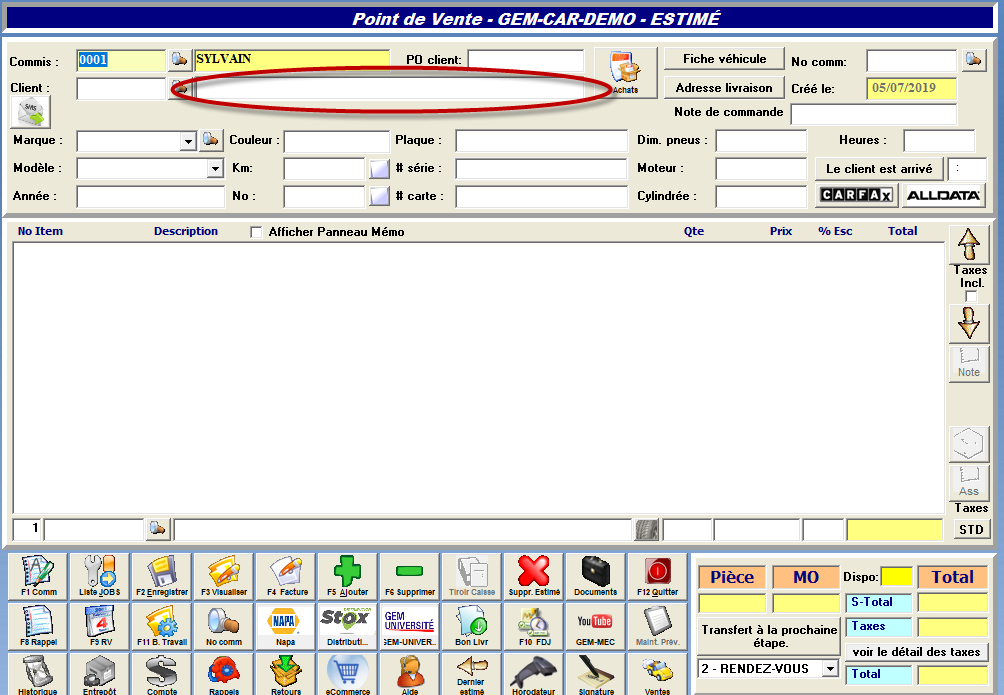Click the F2 Enregistrer save icon
The image size is (1004, 695).
(x=162, y=576)
